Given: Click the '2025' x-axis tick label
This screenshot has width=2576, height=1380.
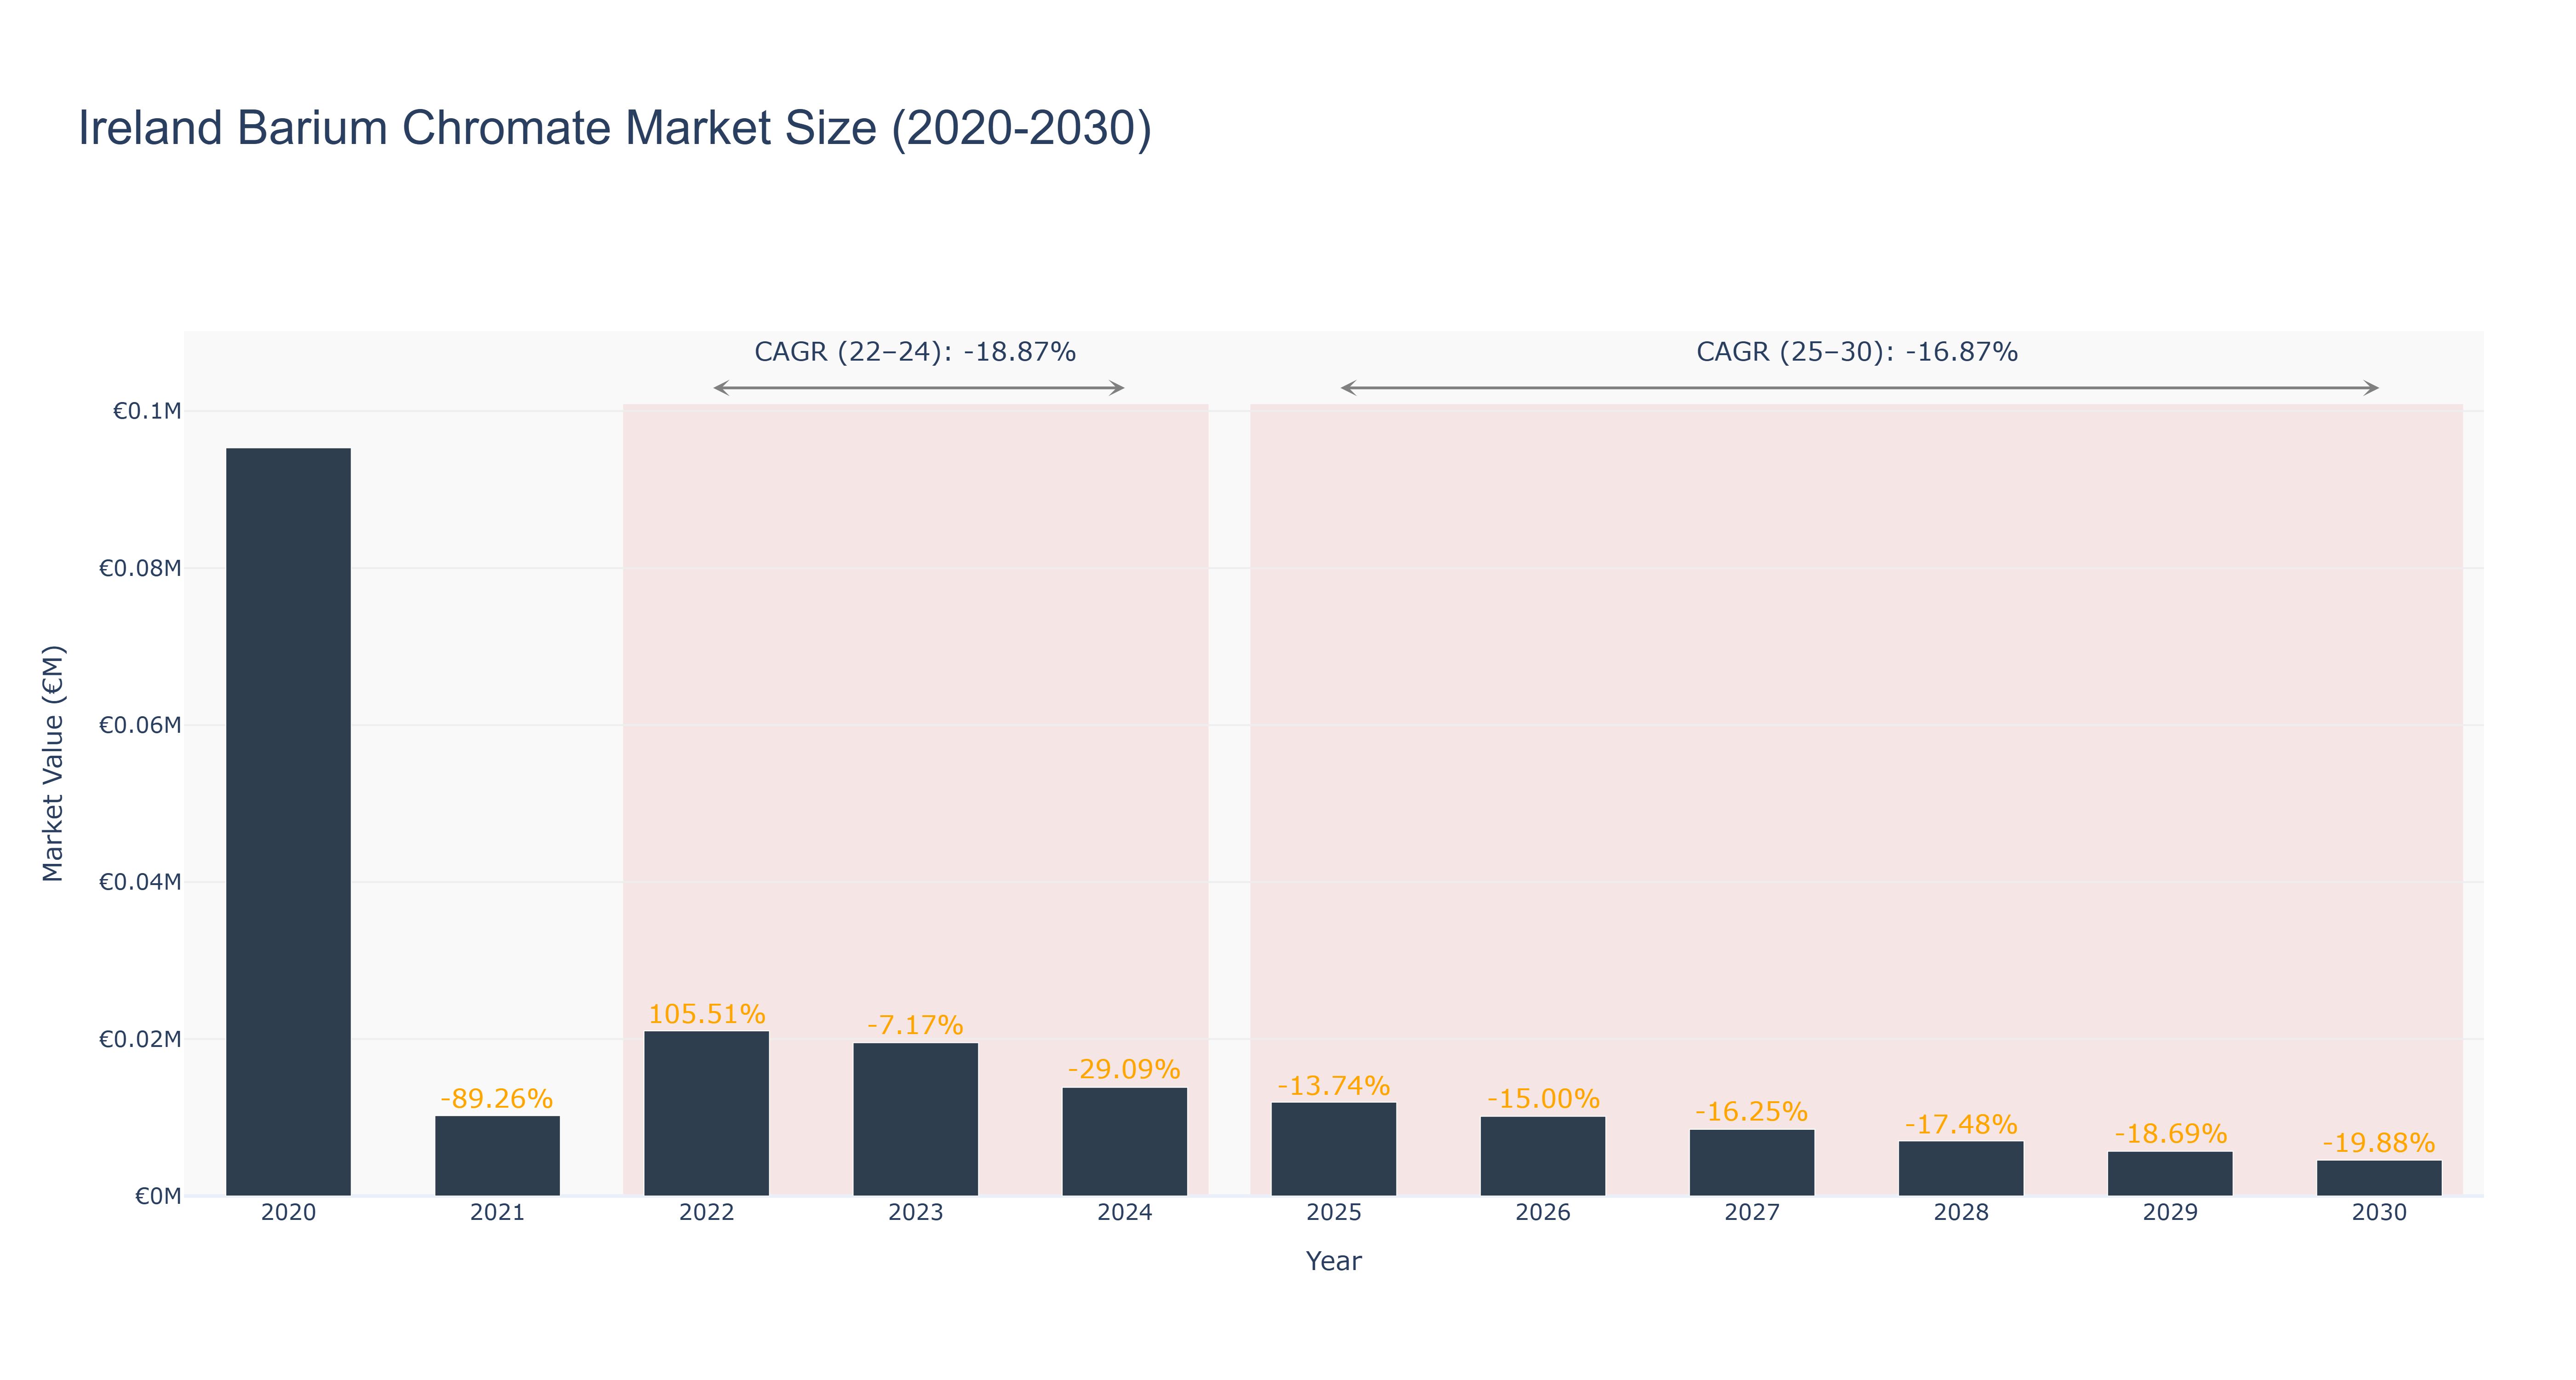Looking at the screenshot, I should (x=1333, y=1213).
